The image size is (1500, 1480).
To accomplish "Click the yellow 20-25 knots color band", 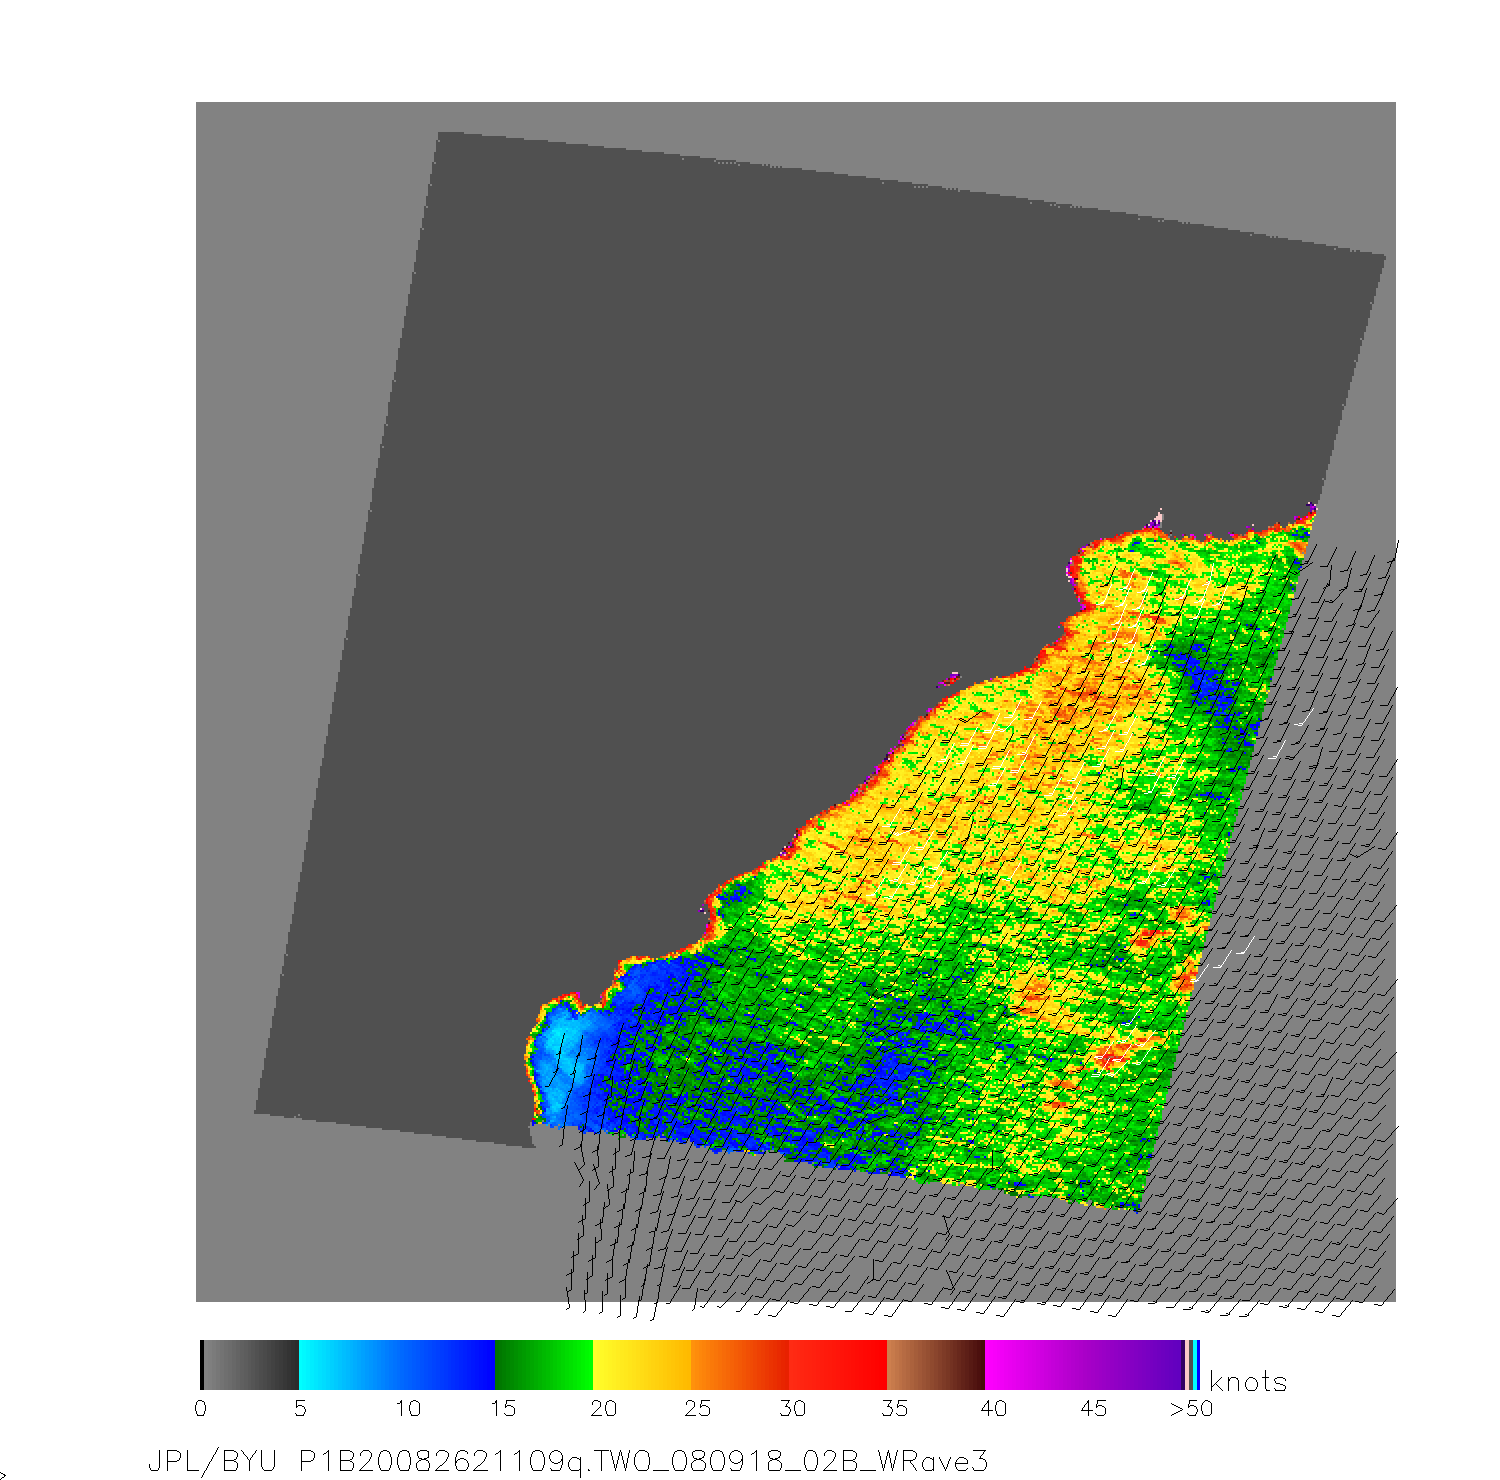I will pos(642,1365).
